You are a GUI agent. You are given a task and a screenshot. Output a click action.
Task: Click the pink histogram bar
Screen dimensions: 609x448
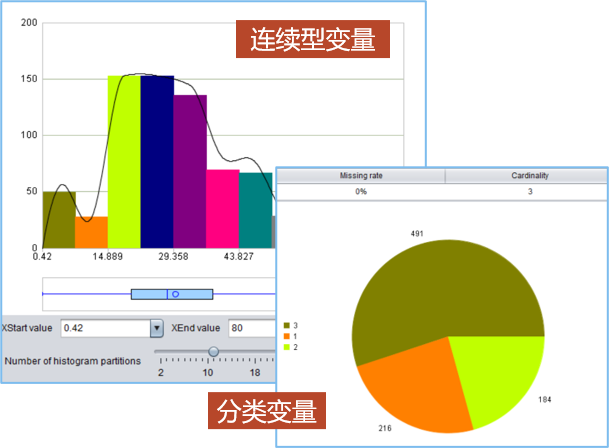[x=223, y=209]
